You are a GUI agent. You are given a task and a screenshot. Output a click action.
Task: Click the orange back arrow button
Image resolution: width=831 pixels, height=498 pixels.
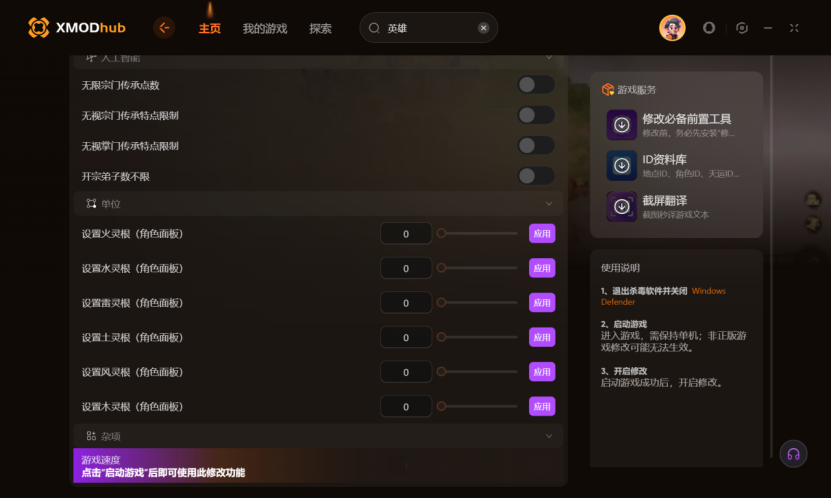point(164,28)
